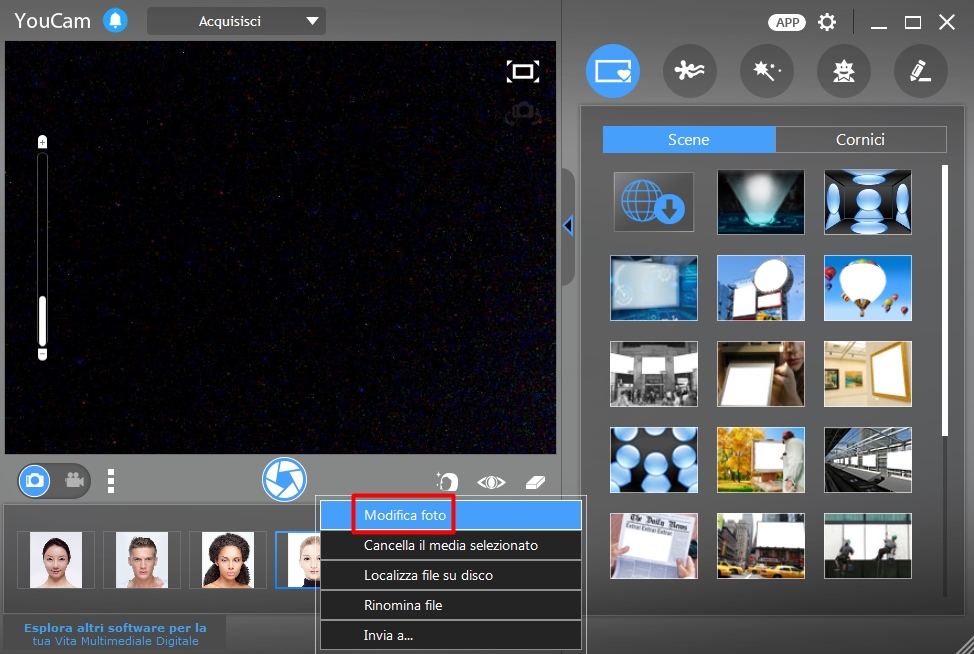
Task: Switch to photo capture mode
Action: point(35,480)
